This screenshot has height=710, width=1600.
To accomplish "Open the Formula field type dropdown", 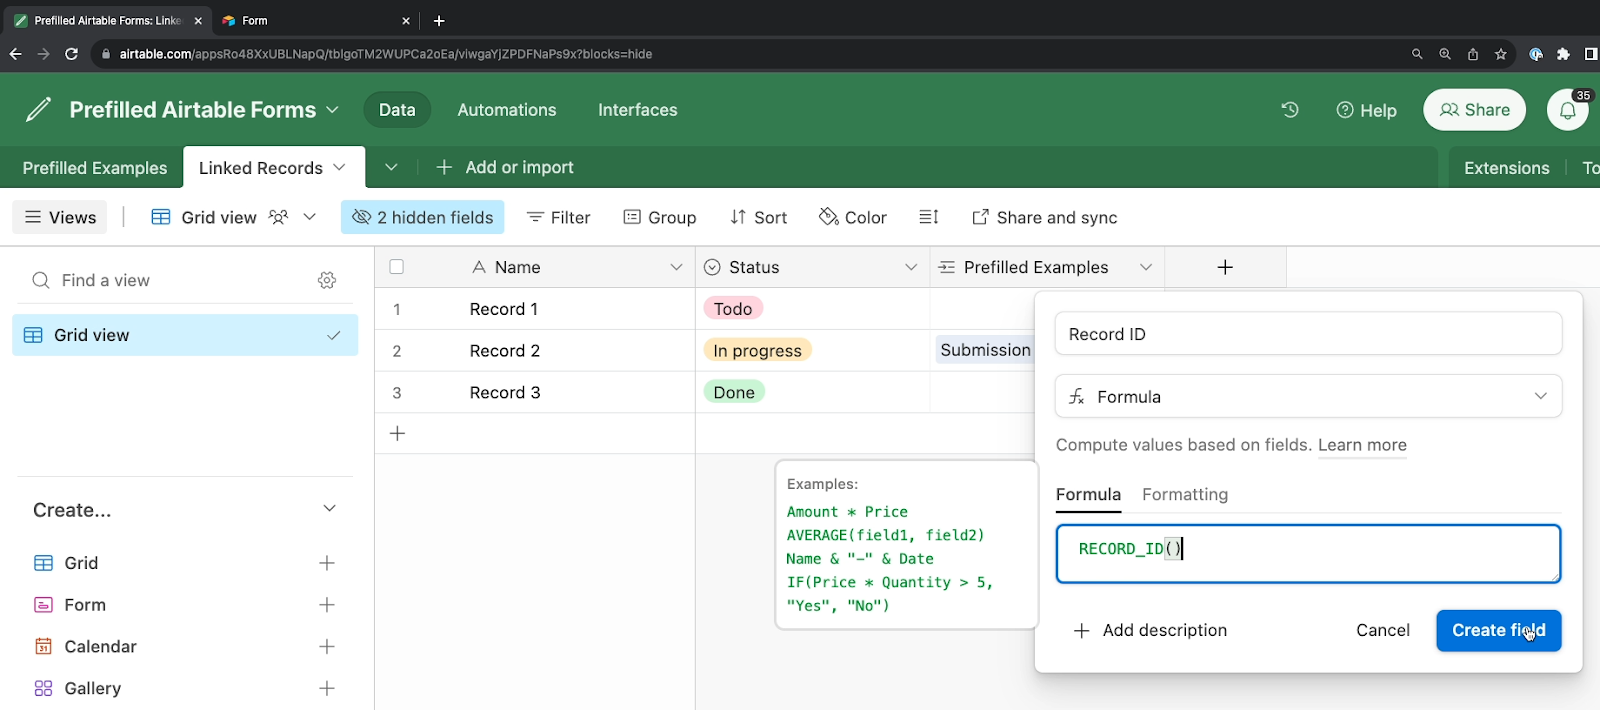I will point(1308,397).
